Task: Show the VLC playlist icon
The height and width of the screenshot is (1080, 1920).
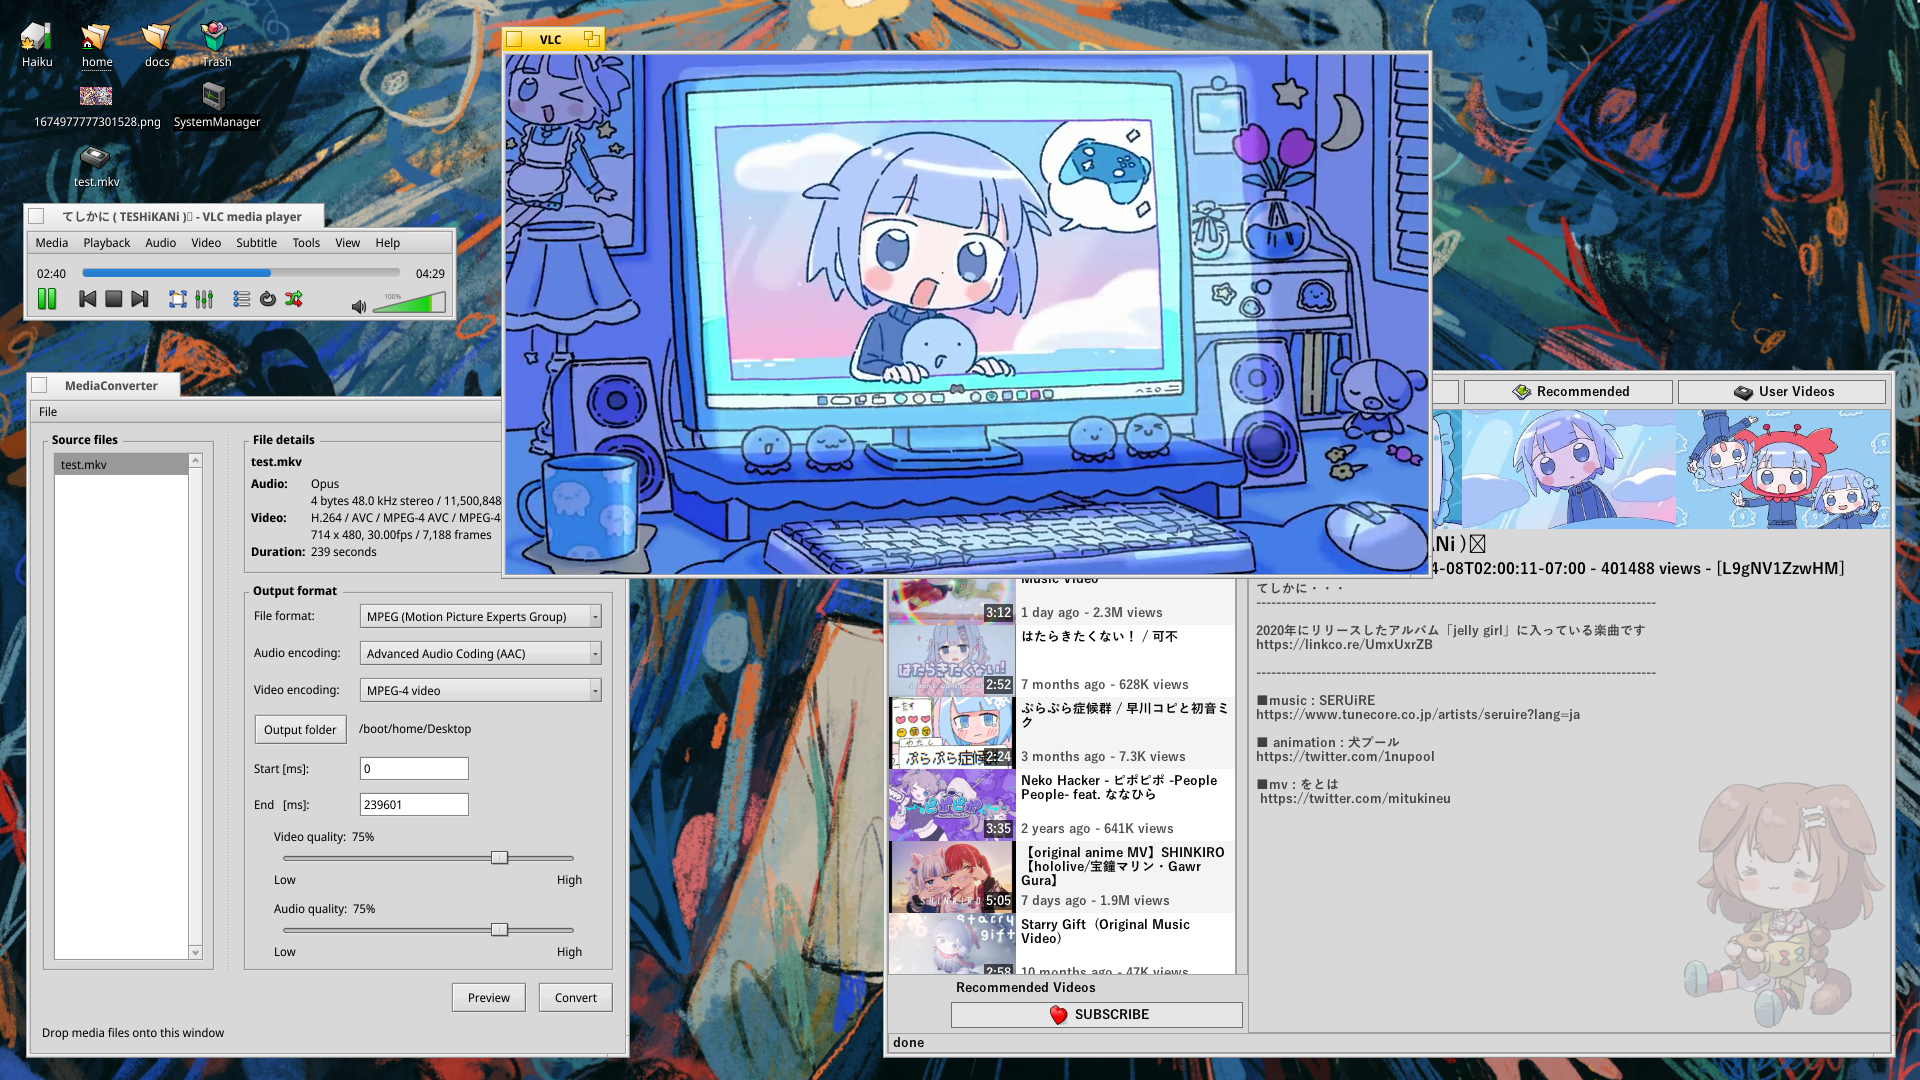Action: point(241,299)
